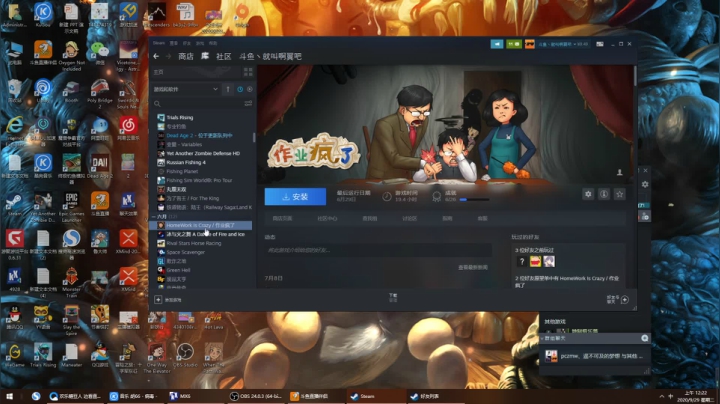Open Internet Explorer desktop icon
This screenshot has width=720, height=404.
tap(14, 129)
